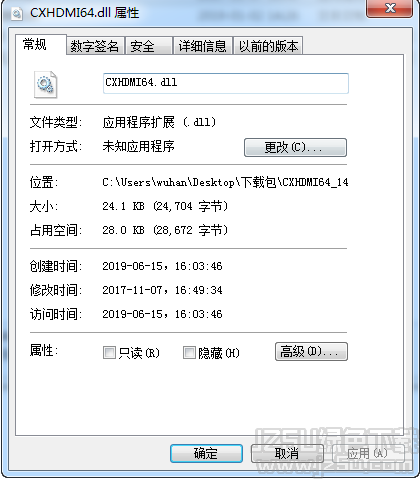Screen dimensions: 420x479
Task: Open the 安全 tab
Action: (x=149, y=46)
